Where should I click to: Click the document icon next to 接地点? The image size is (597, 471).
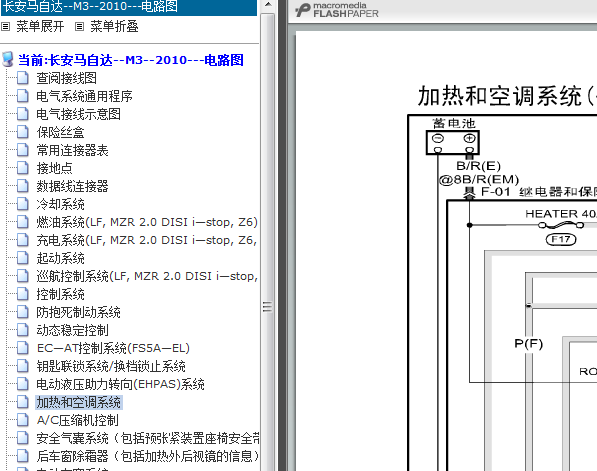coord(23,168)
